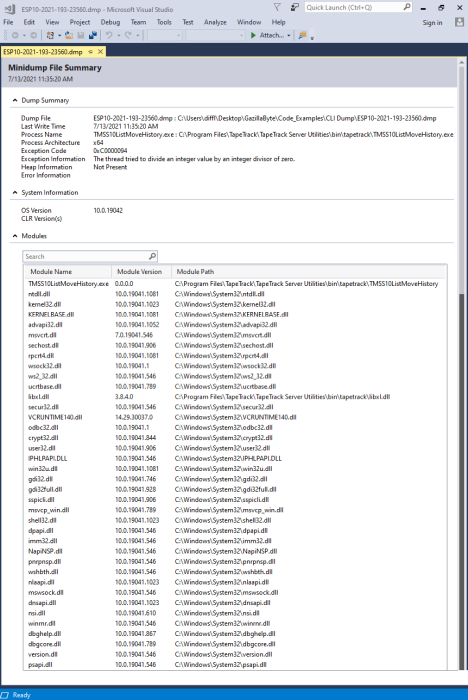
Task: Click the Visual Studio logo in title bar
Action: [x=10, y=8]
